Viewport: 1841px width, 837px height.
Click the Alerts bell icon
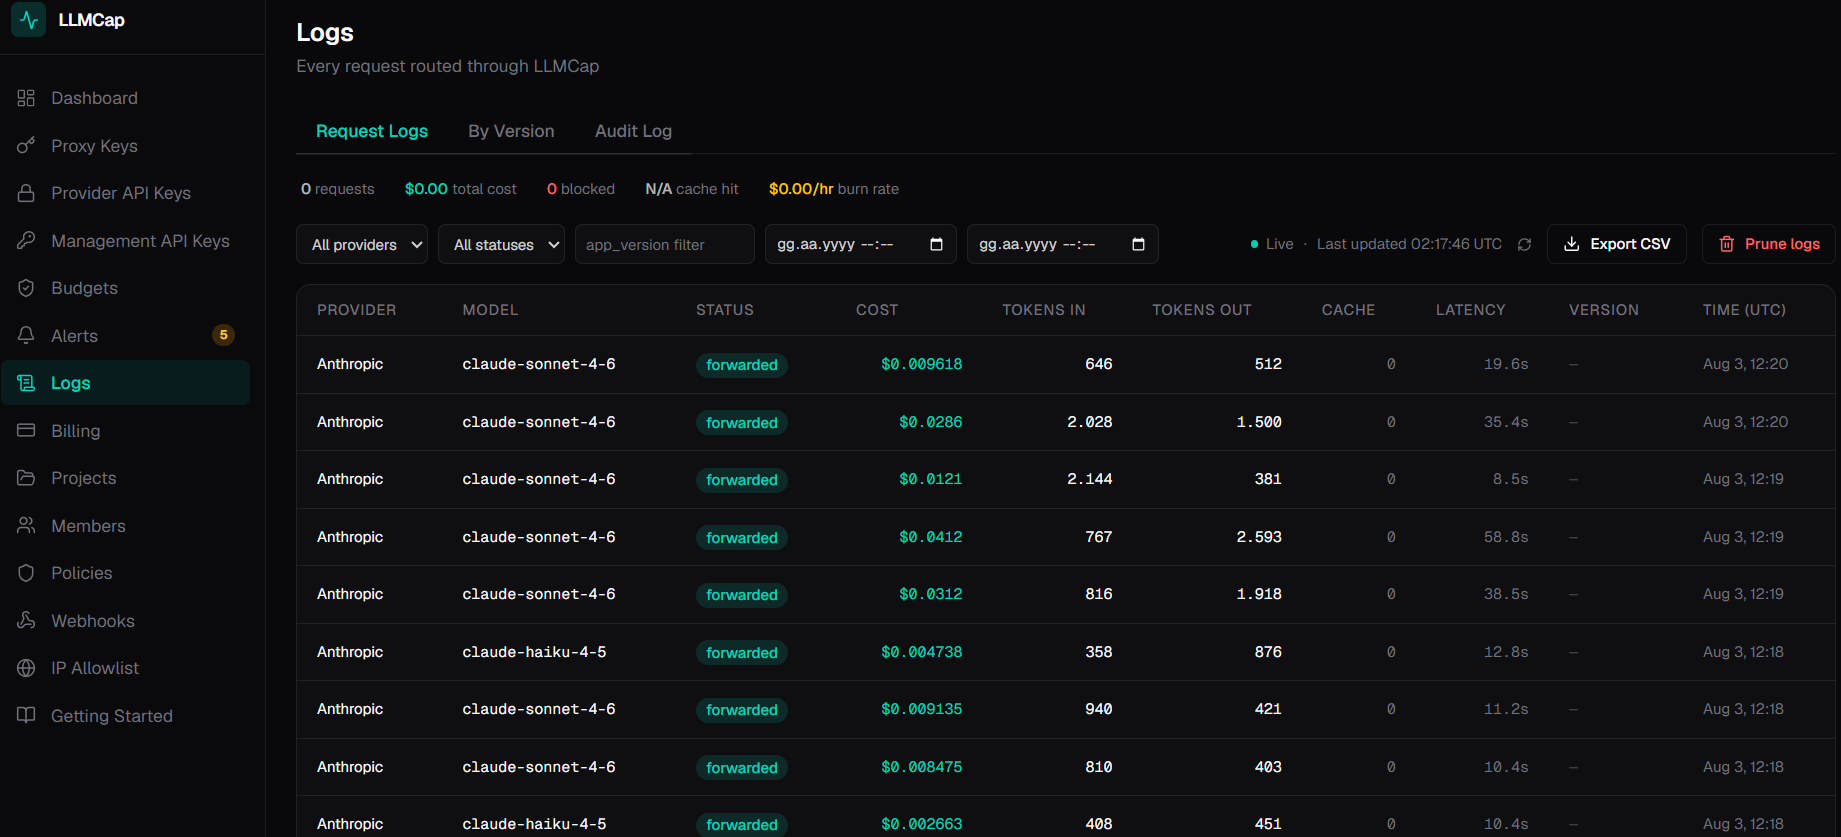(x=26, y=336)
